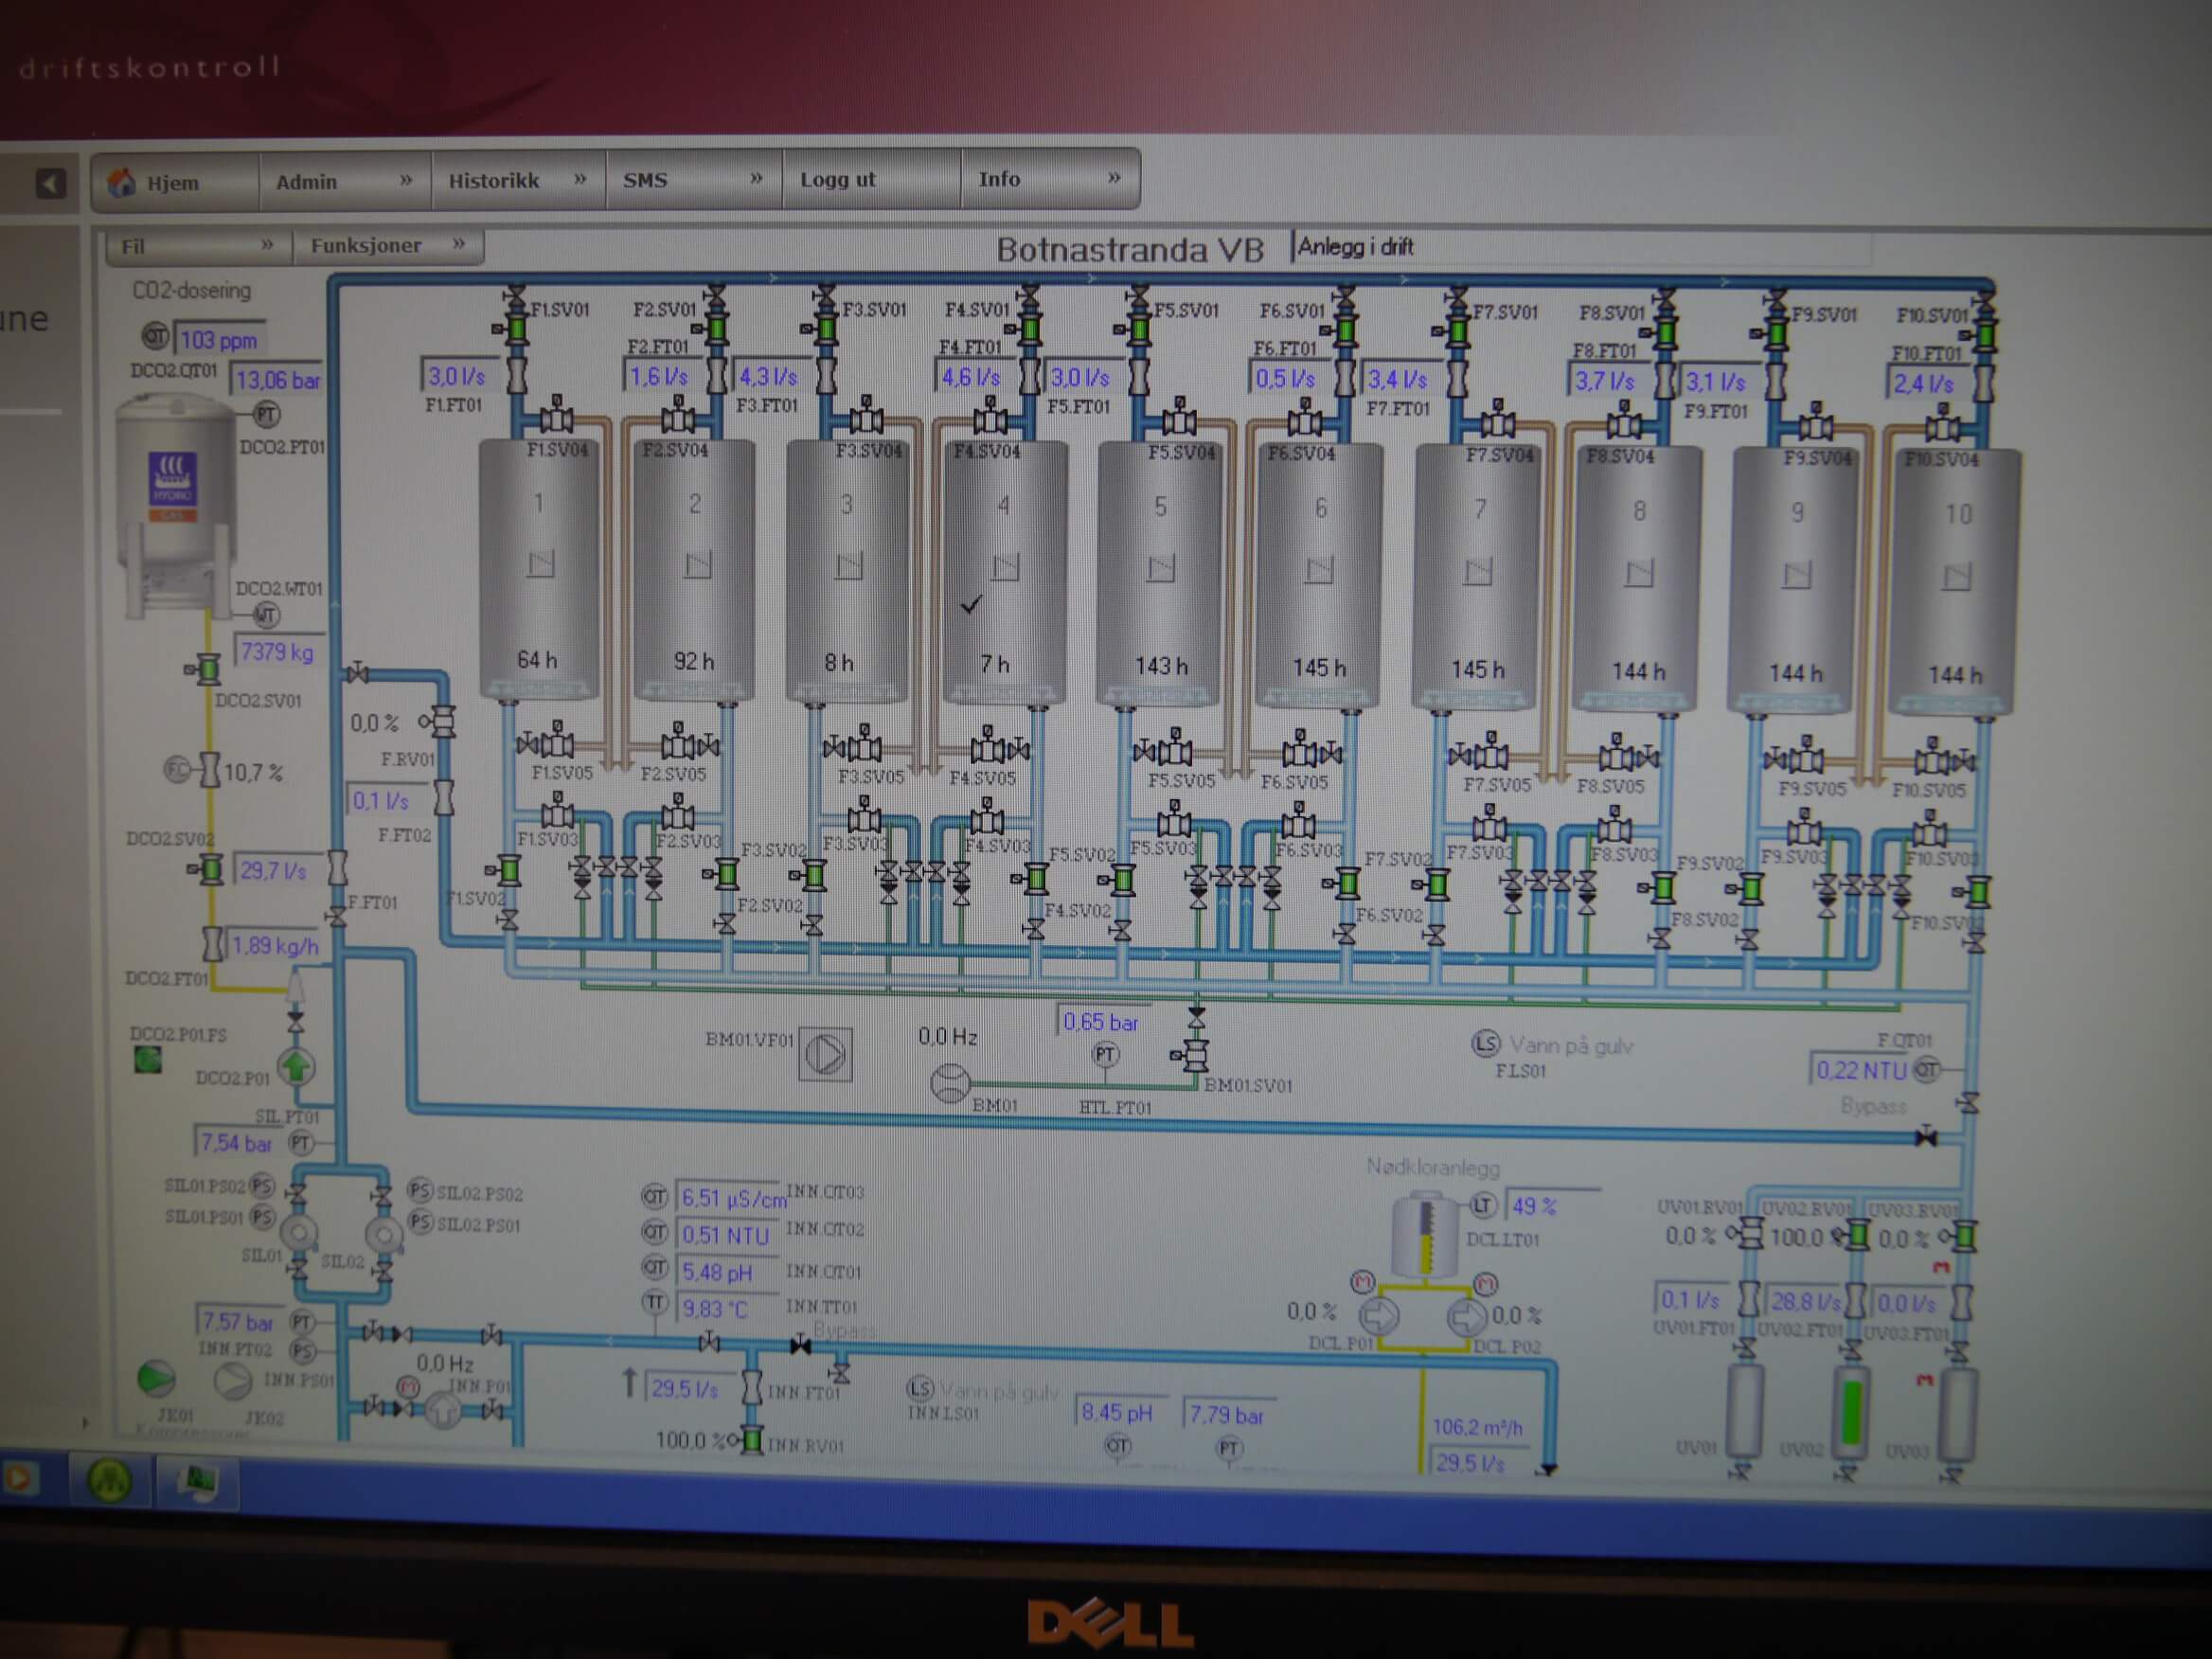Toggle inlet valve F10.SV01

[x=1984, y=334]
